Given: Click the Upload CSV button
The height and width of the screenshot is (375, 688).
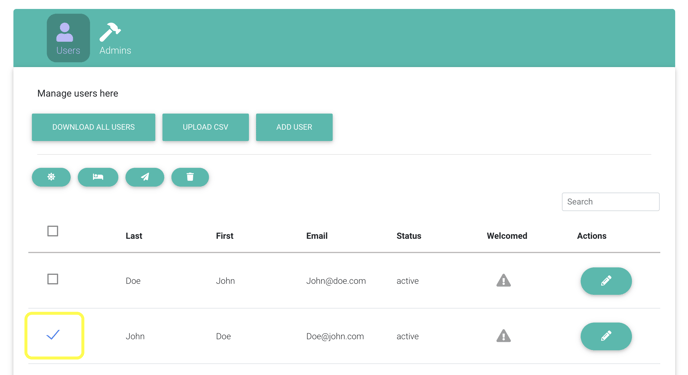Looking at the screenshot, I should click(x=205, y=127).
